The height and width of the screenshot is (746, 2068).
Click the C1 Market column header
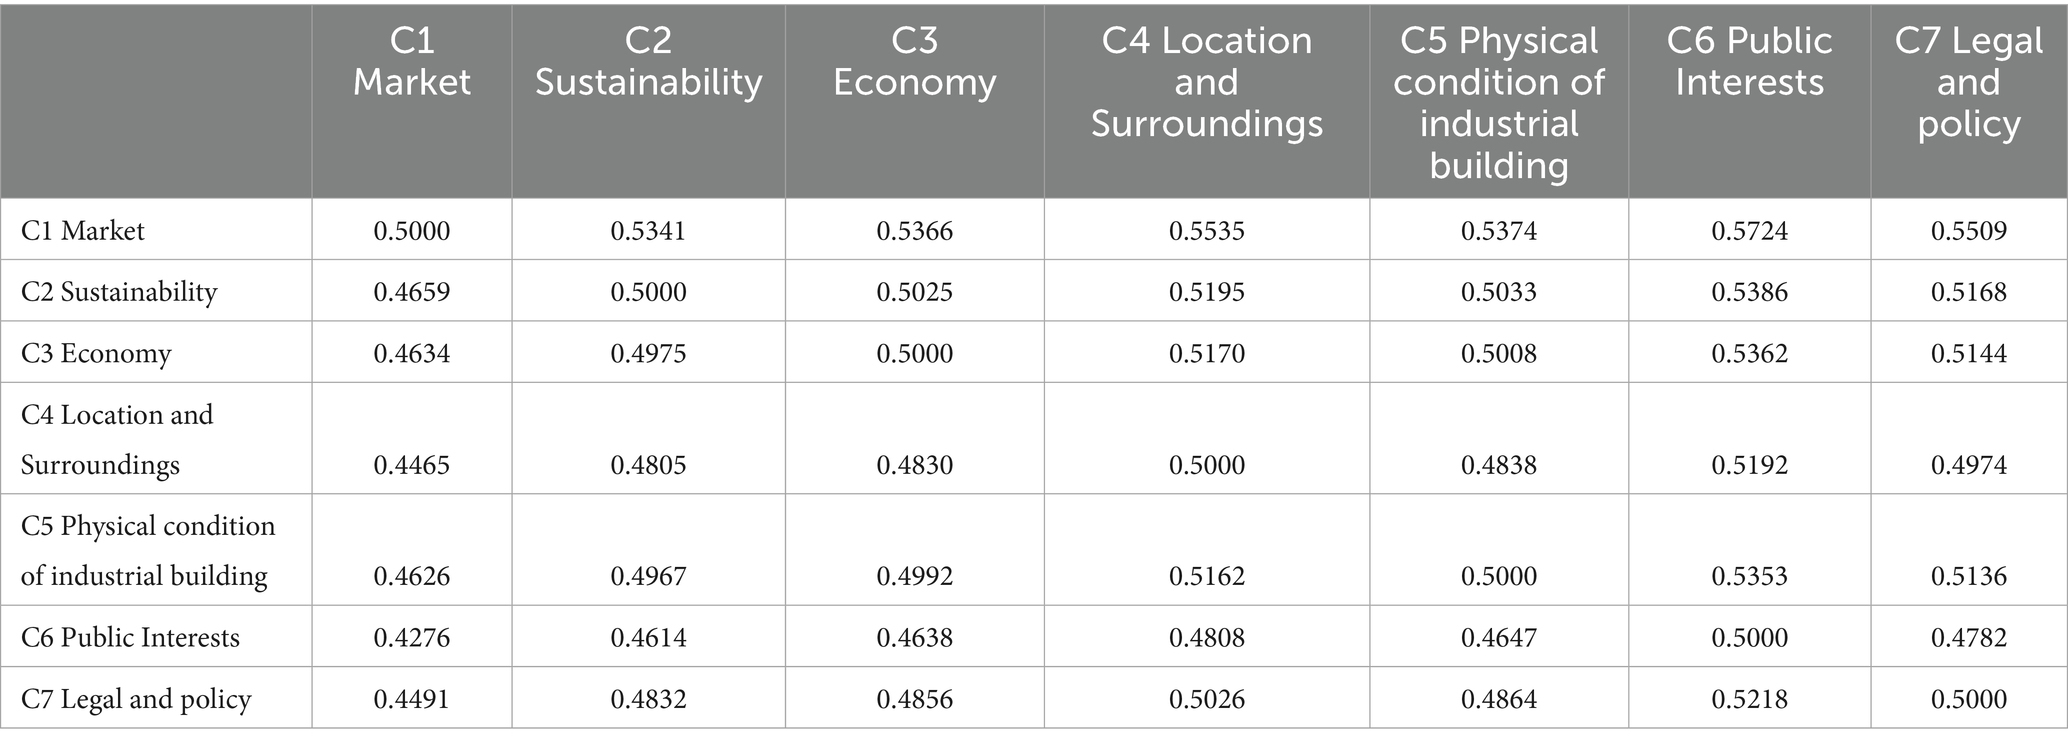click(411, 62)
